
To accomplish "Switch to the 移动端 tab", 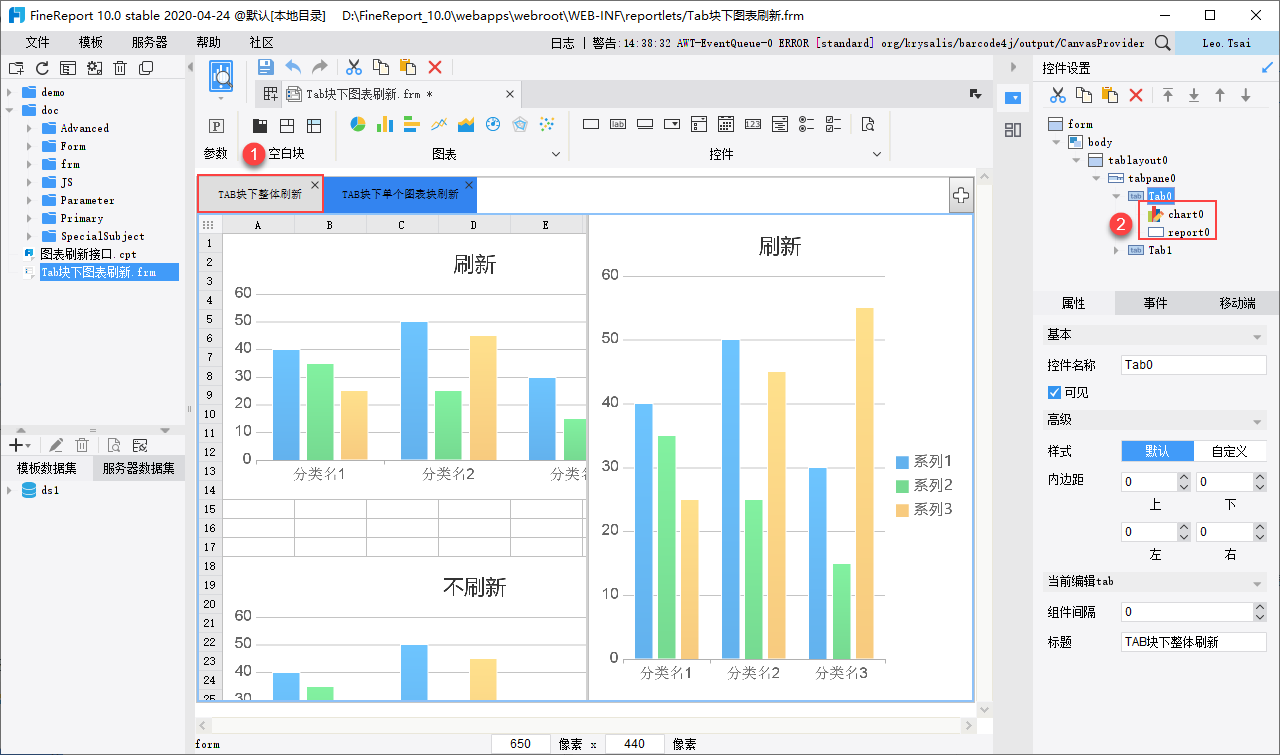I will click(1238, 303).
